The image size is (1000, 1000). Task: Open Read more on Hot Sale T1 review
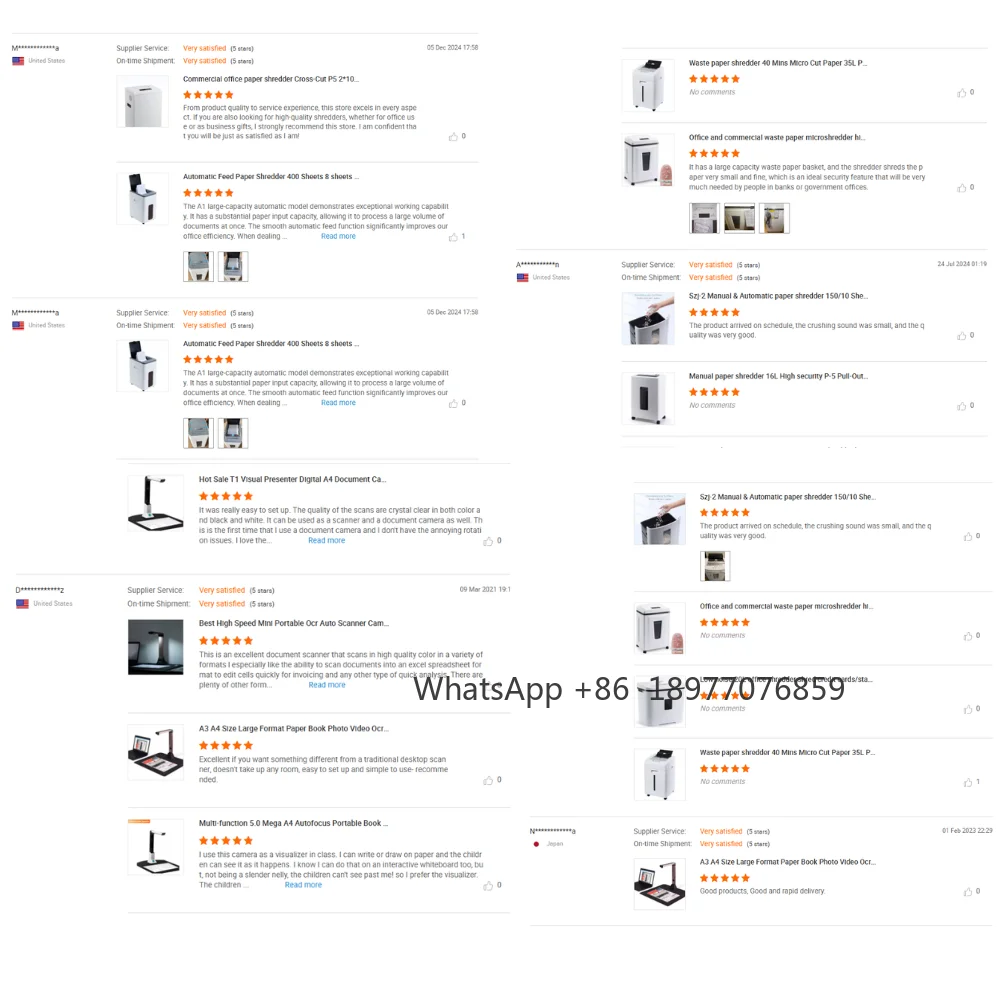point(327,540)
